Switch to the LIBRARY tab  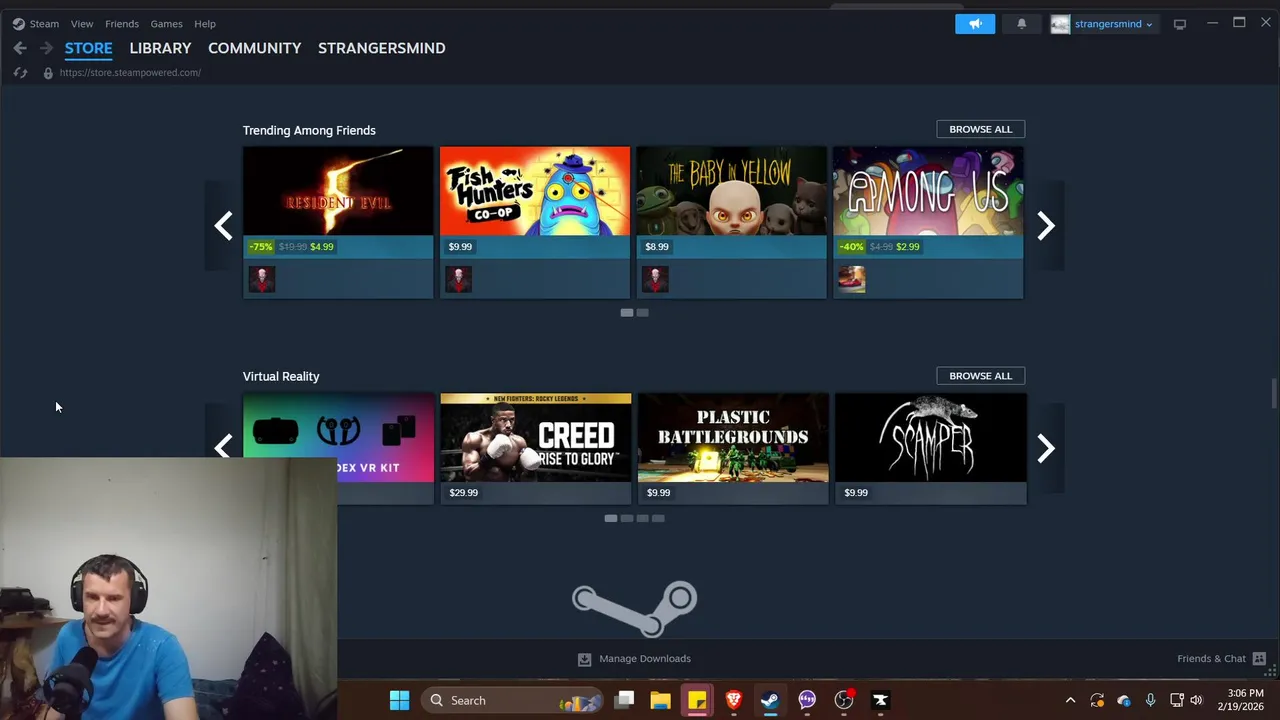pyautogui.click(x=160, y=48)
